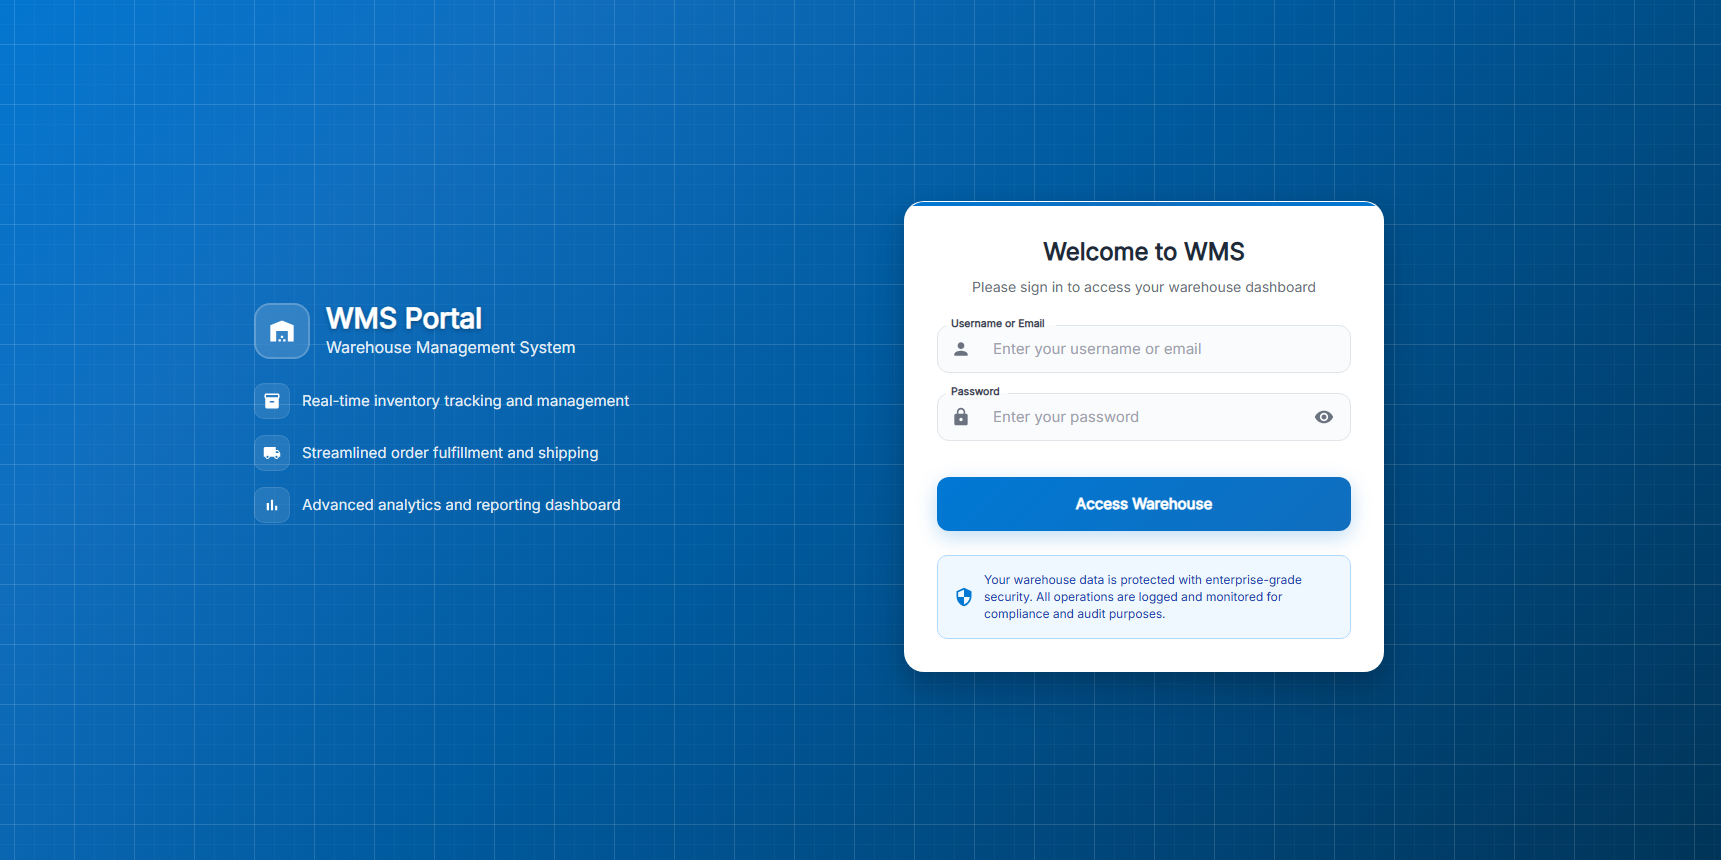Click the shipping truck icon
1721x860 pixels.
(272, 453)
